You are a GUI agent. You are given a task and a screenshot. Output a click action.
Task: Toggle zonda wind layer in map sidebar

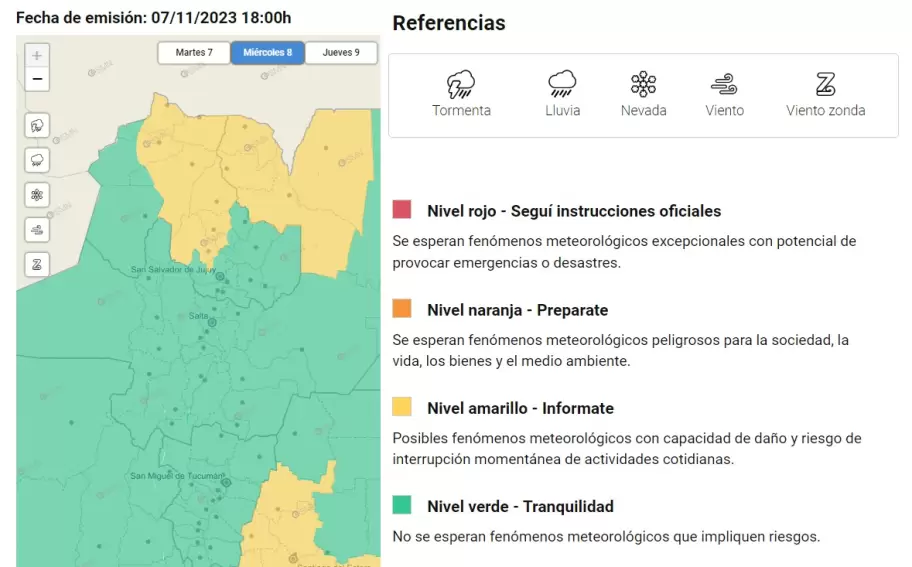click(x=37, y=264)
